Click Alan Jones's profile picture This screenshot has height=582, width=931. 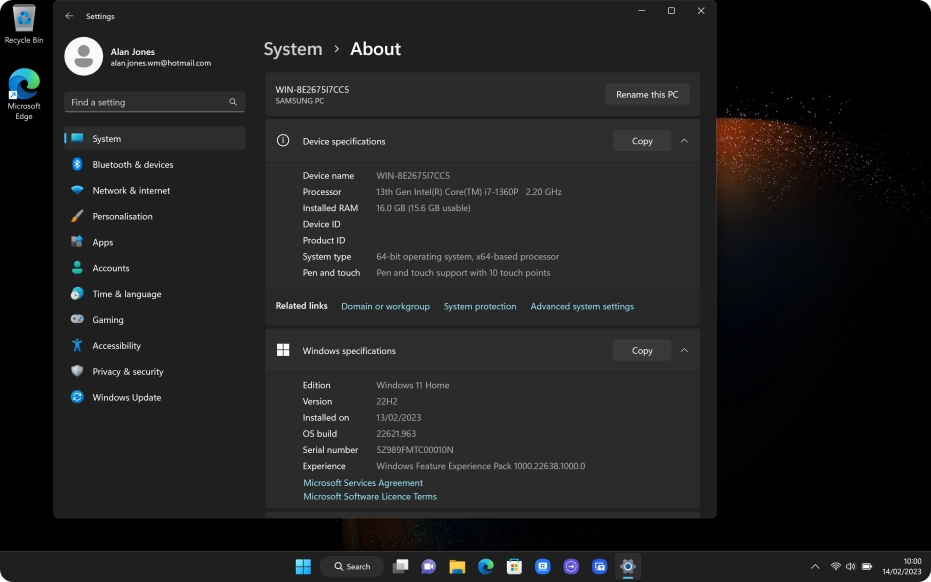82,56
